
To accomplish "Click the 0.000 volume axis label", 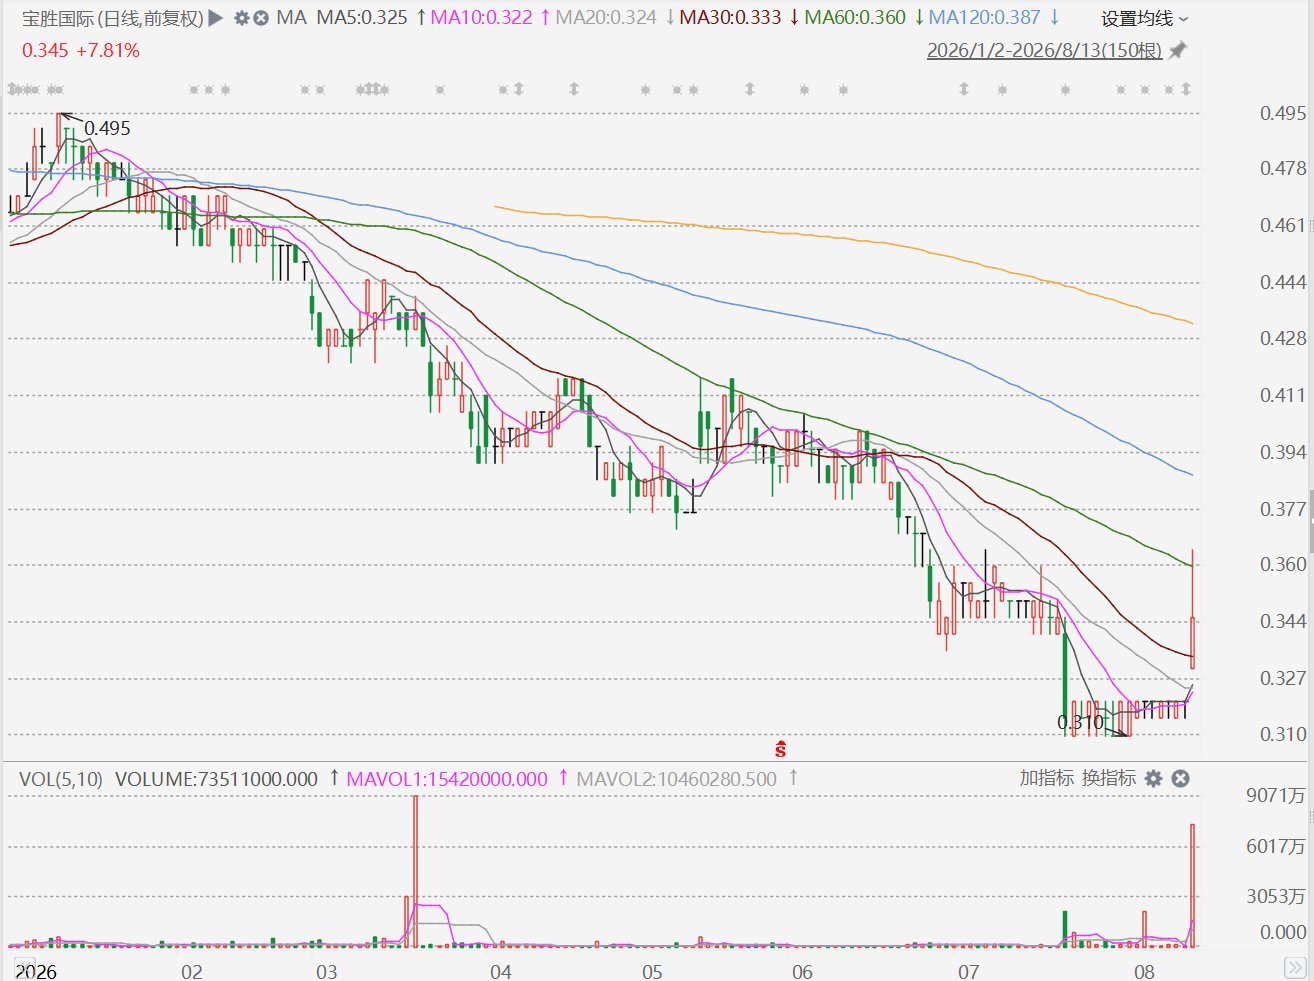I will 1283,932.
